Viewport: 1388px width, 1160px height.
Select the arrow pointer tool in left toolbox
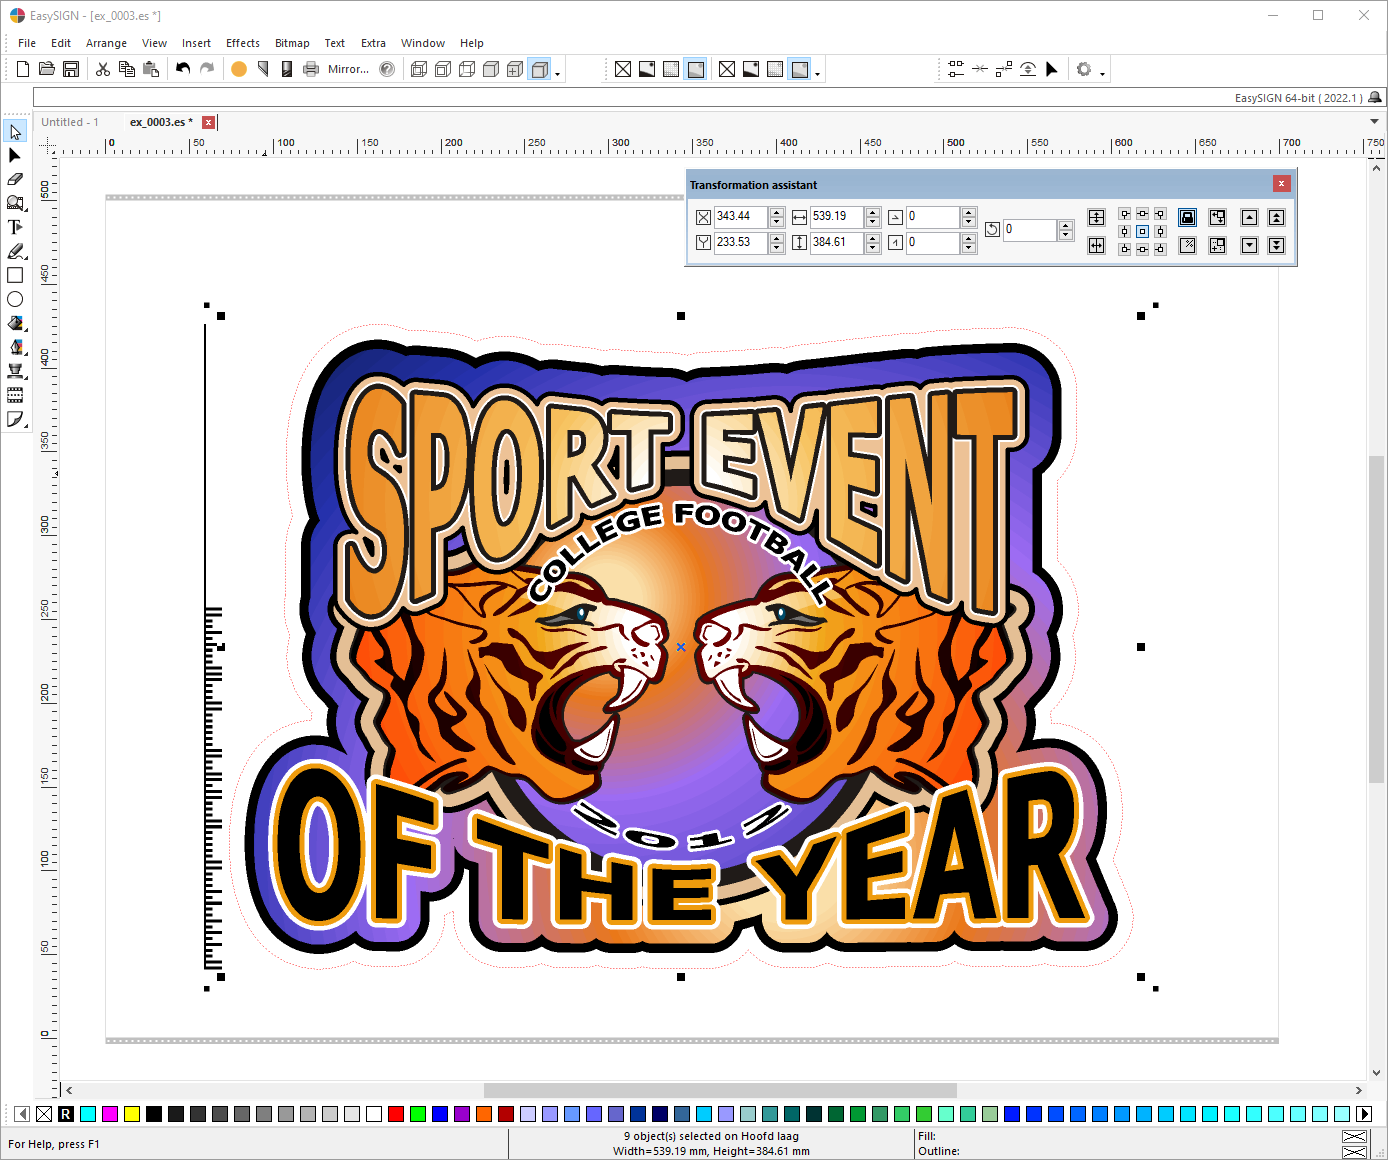click(15, 132)
